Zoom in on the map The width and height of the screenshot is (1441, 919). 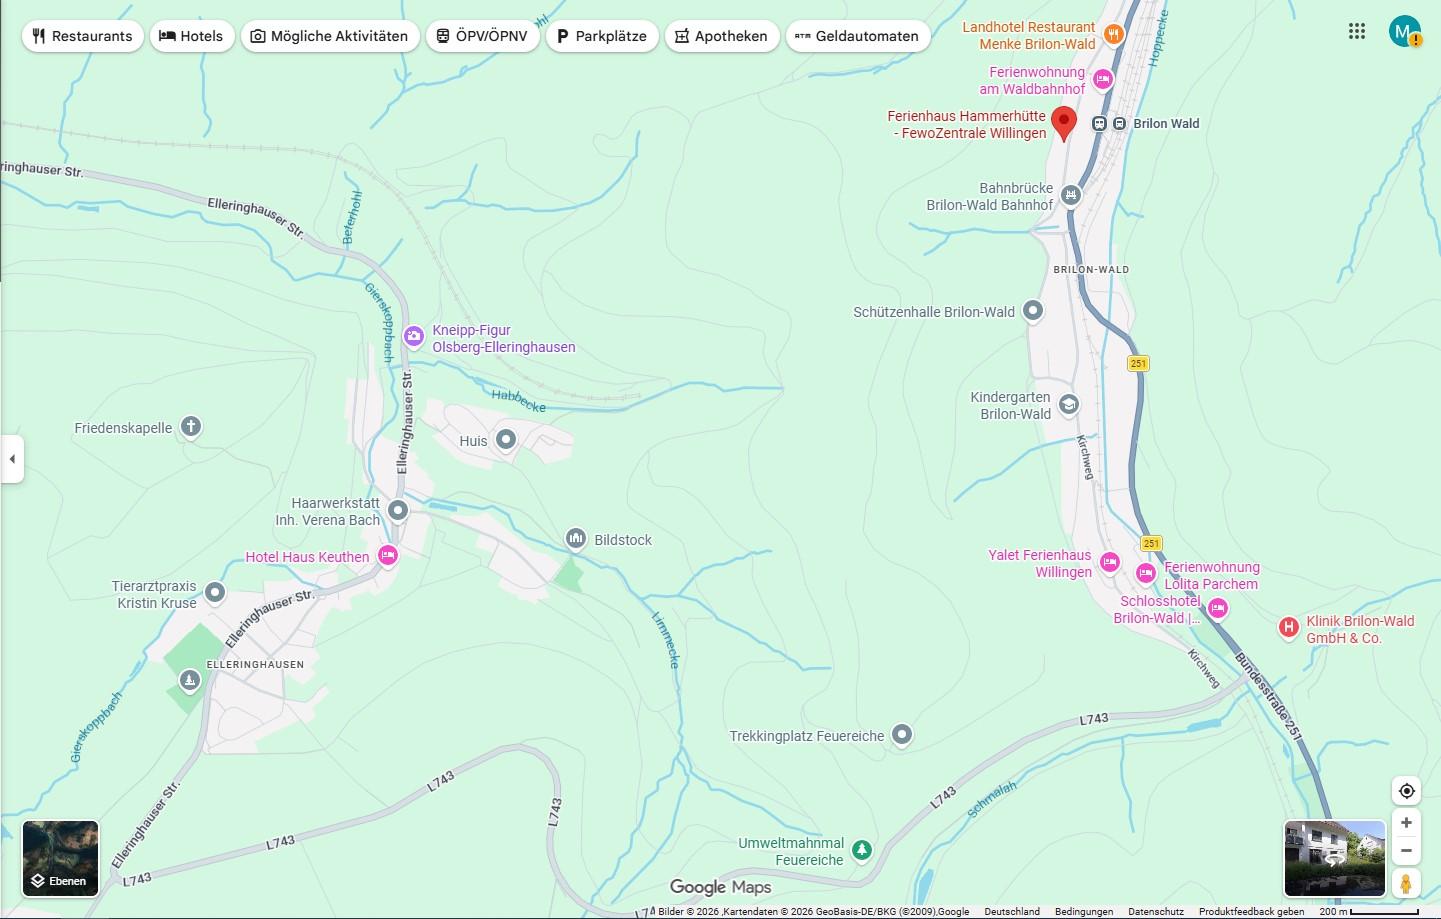click(x=1406, y=823)
